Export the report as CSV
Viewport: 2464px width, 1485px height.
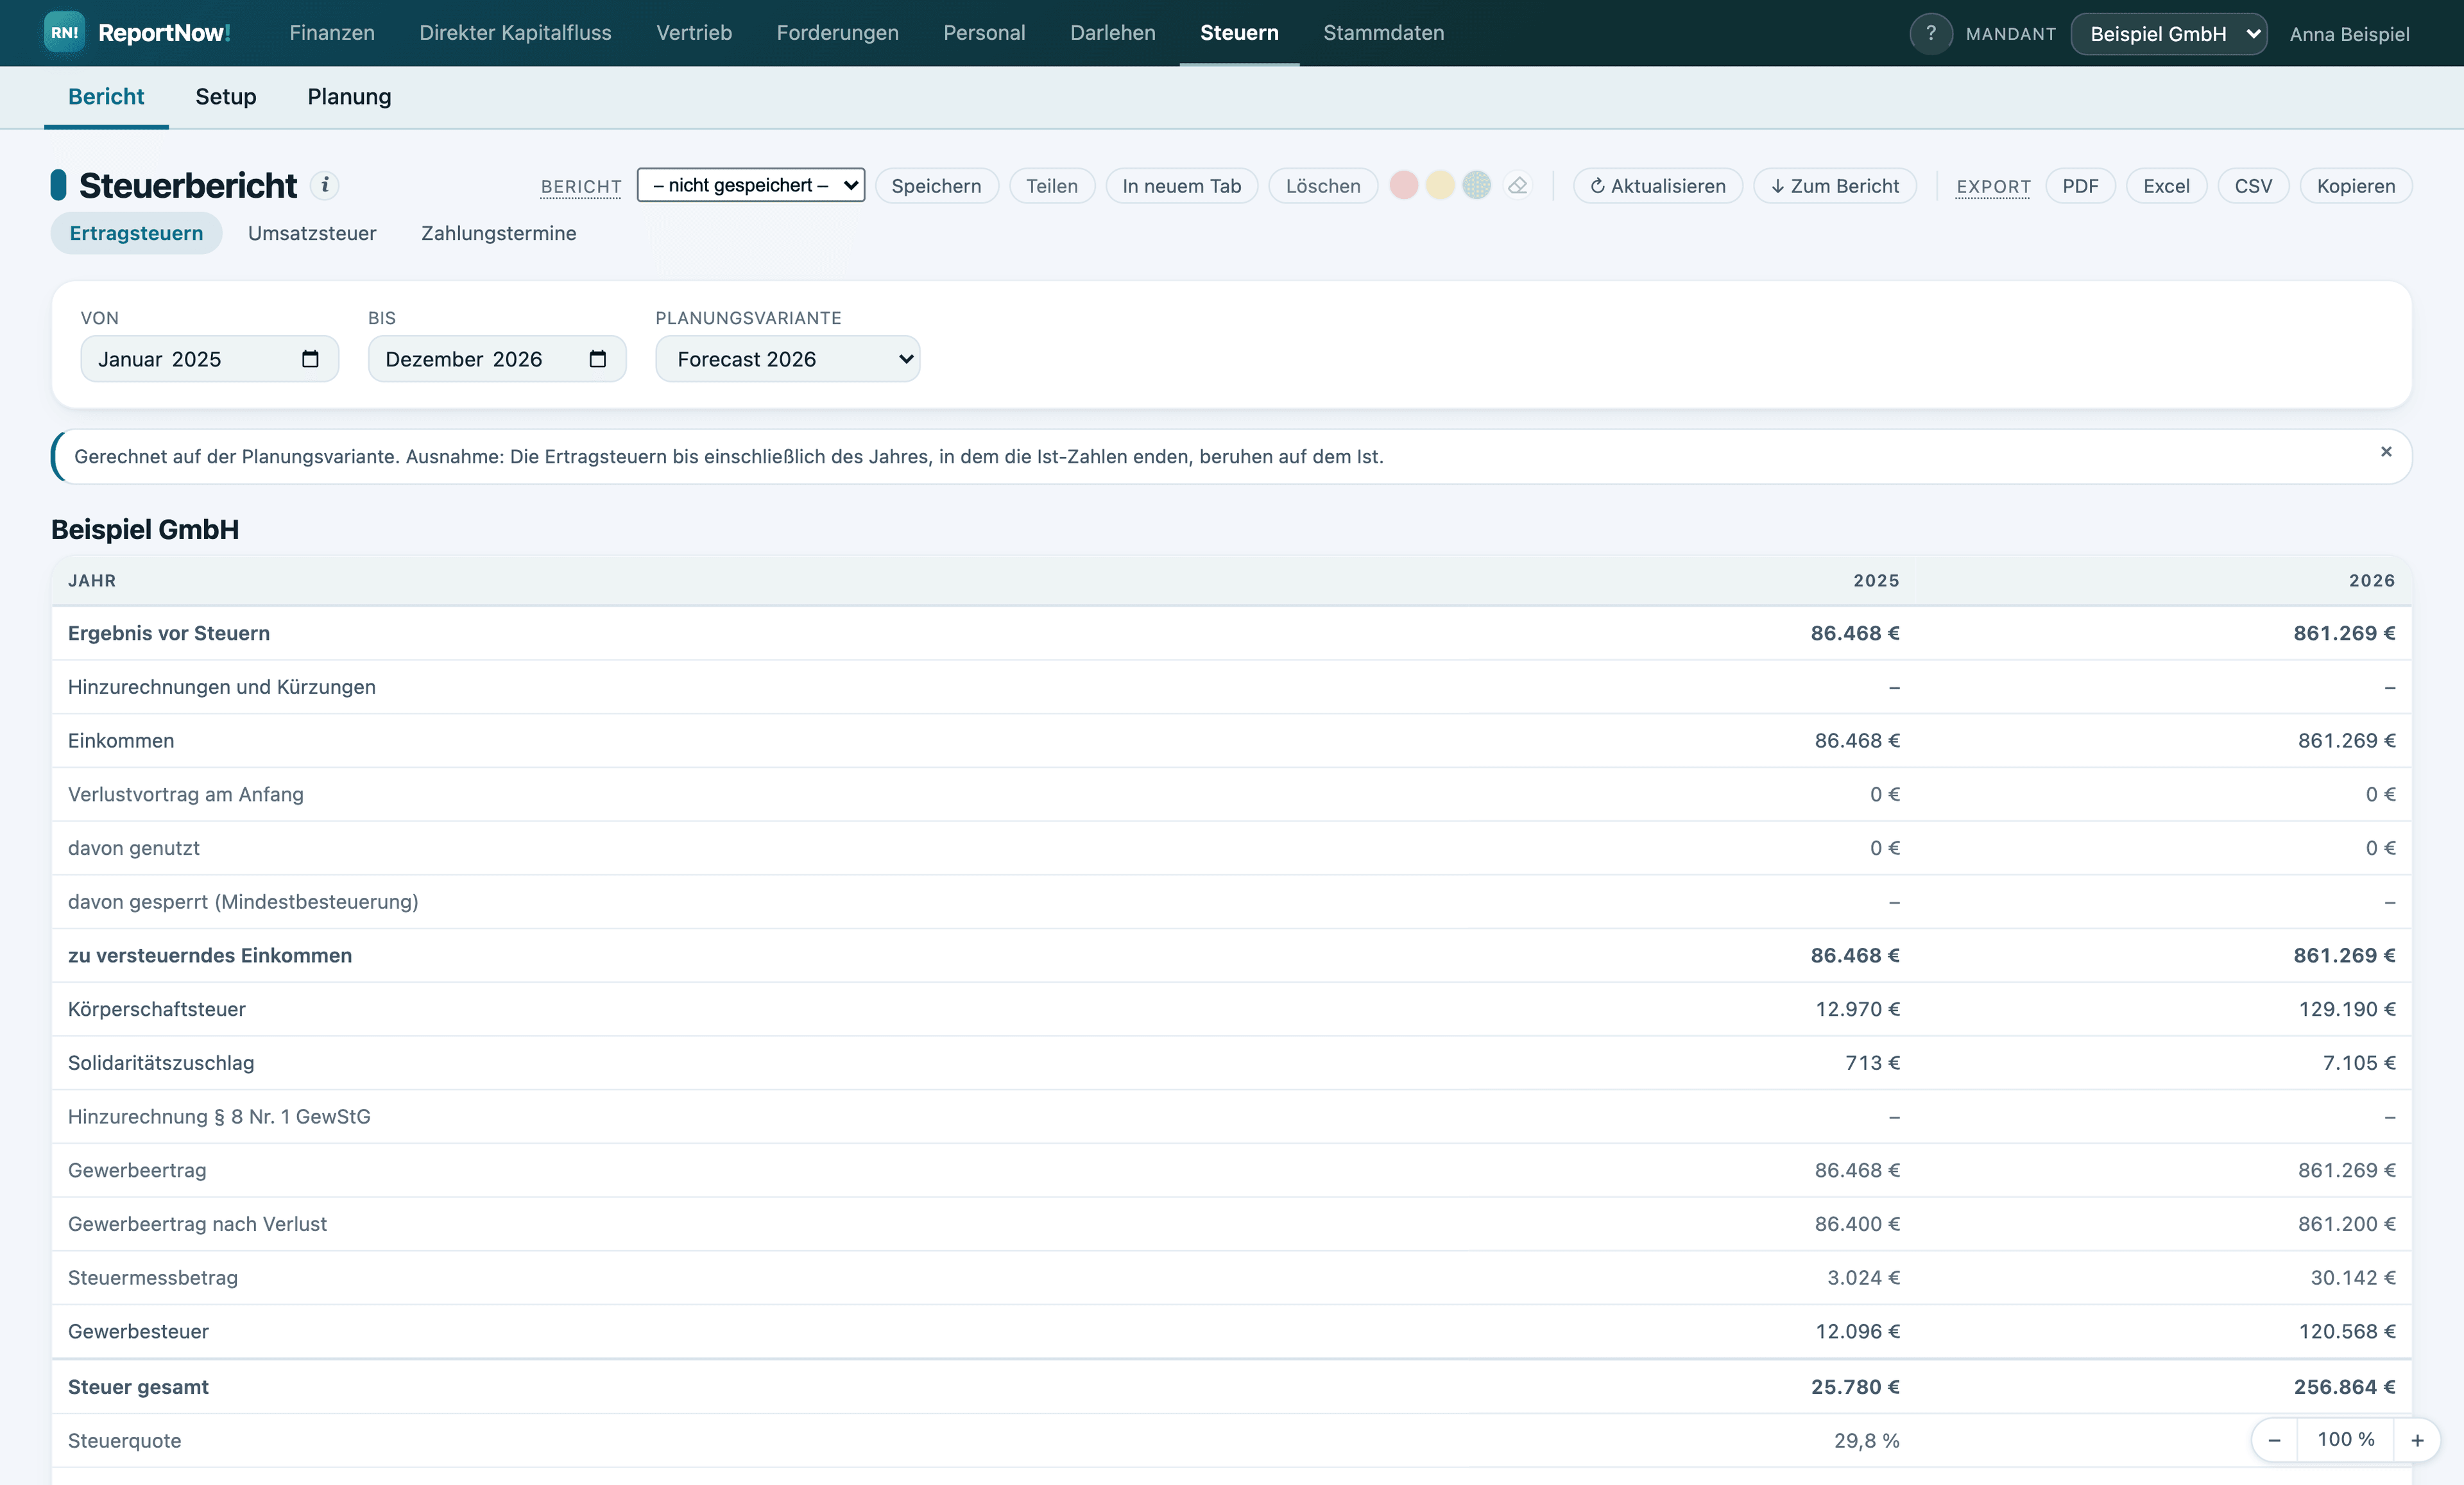click(x=2253, y=186)
